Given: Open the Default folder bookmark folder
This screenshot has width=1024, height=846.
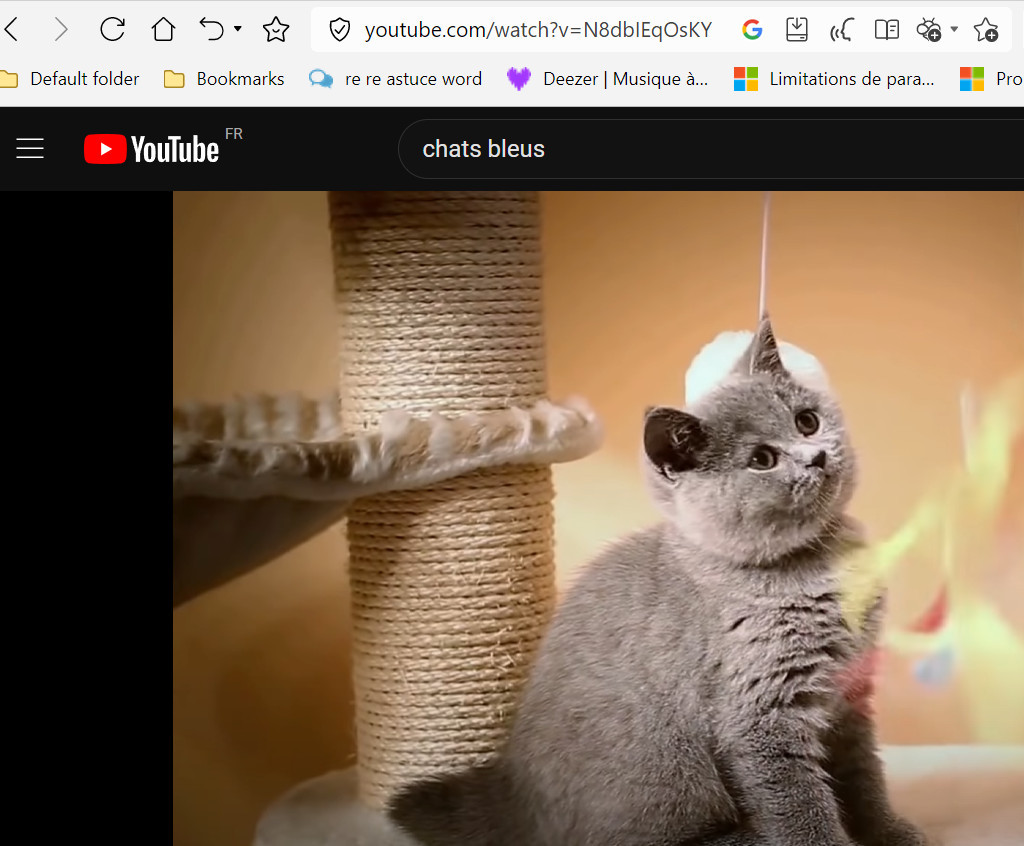Looking at the screenshot, I should tap(71, 79).
